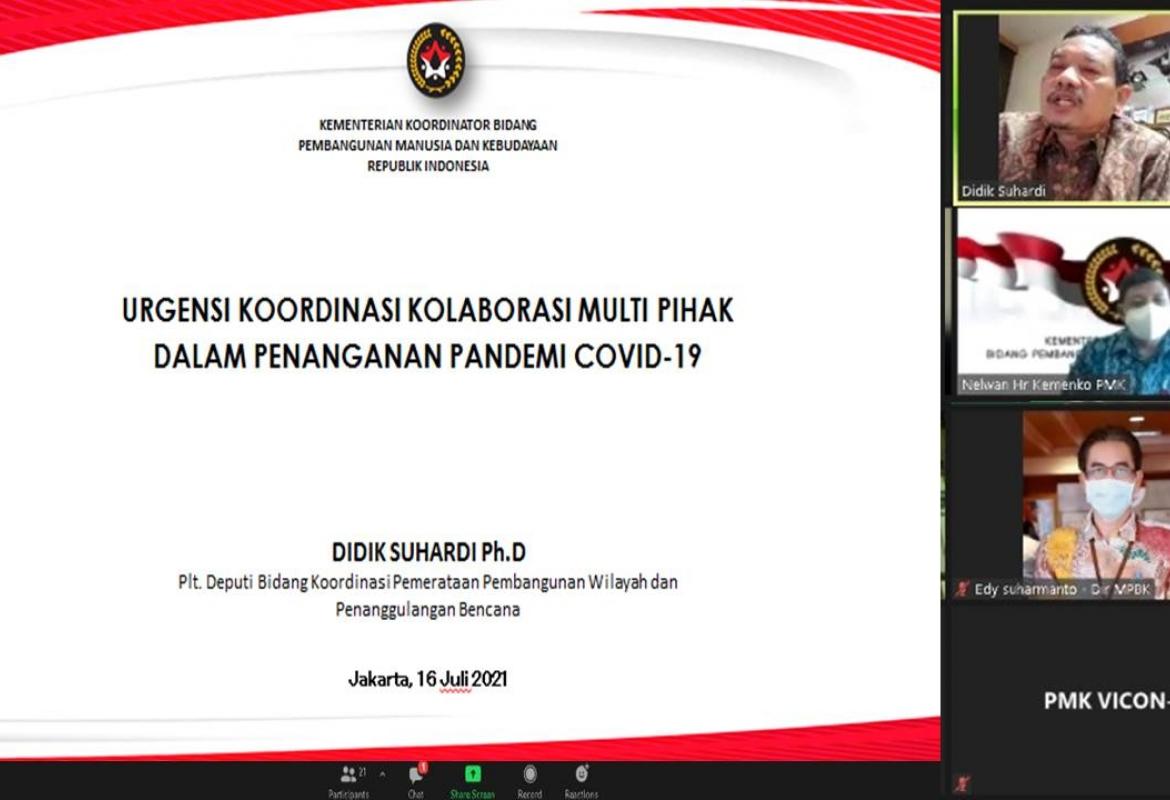Click the Didik Suhardi name label
Viewport: 1170px width, 800px height.
pos(1003,191)
